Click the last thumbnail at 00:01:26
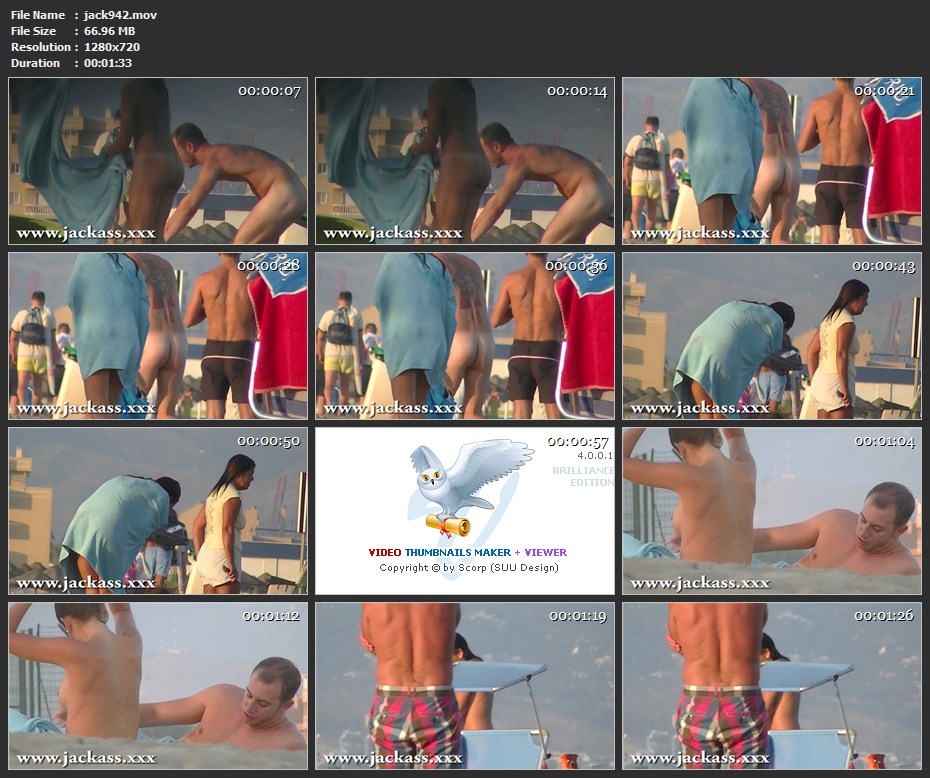Screen dimensions: 930x778 772,686
